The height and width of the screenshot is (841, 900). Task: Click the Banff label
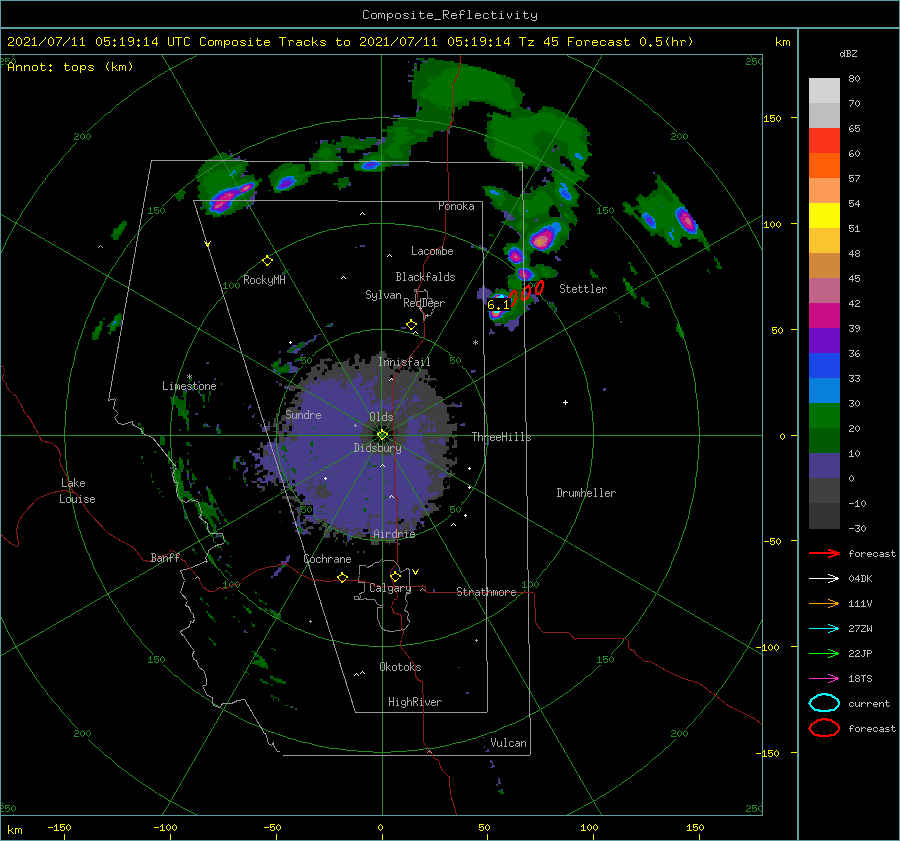pos(165,557)
